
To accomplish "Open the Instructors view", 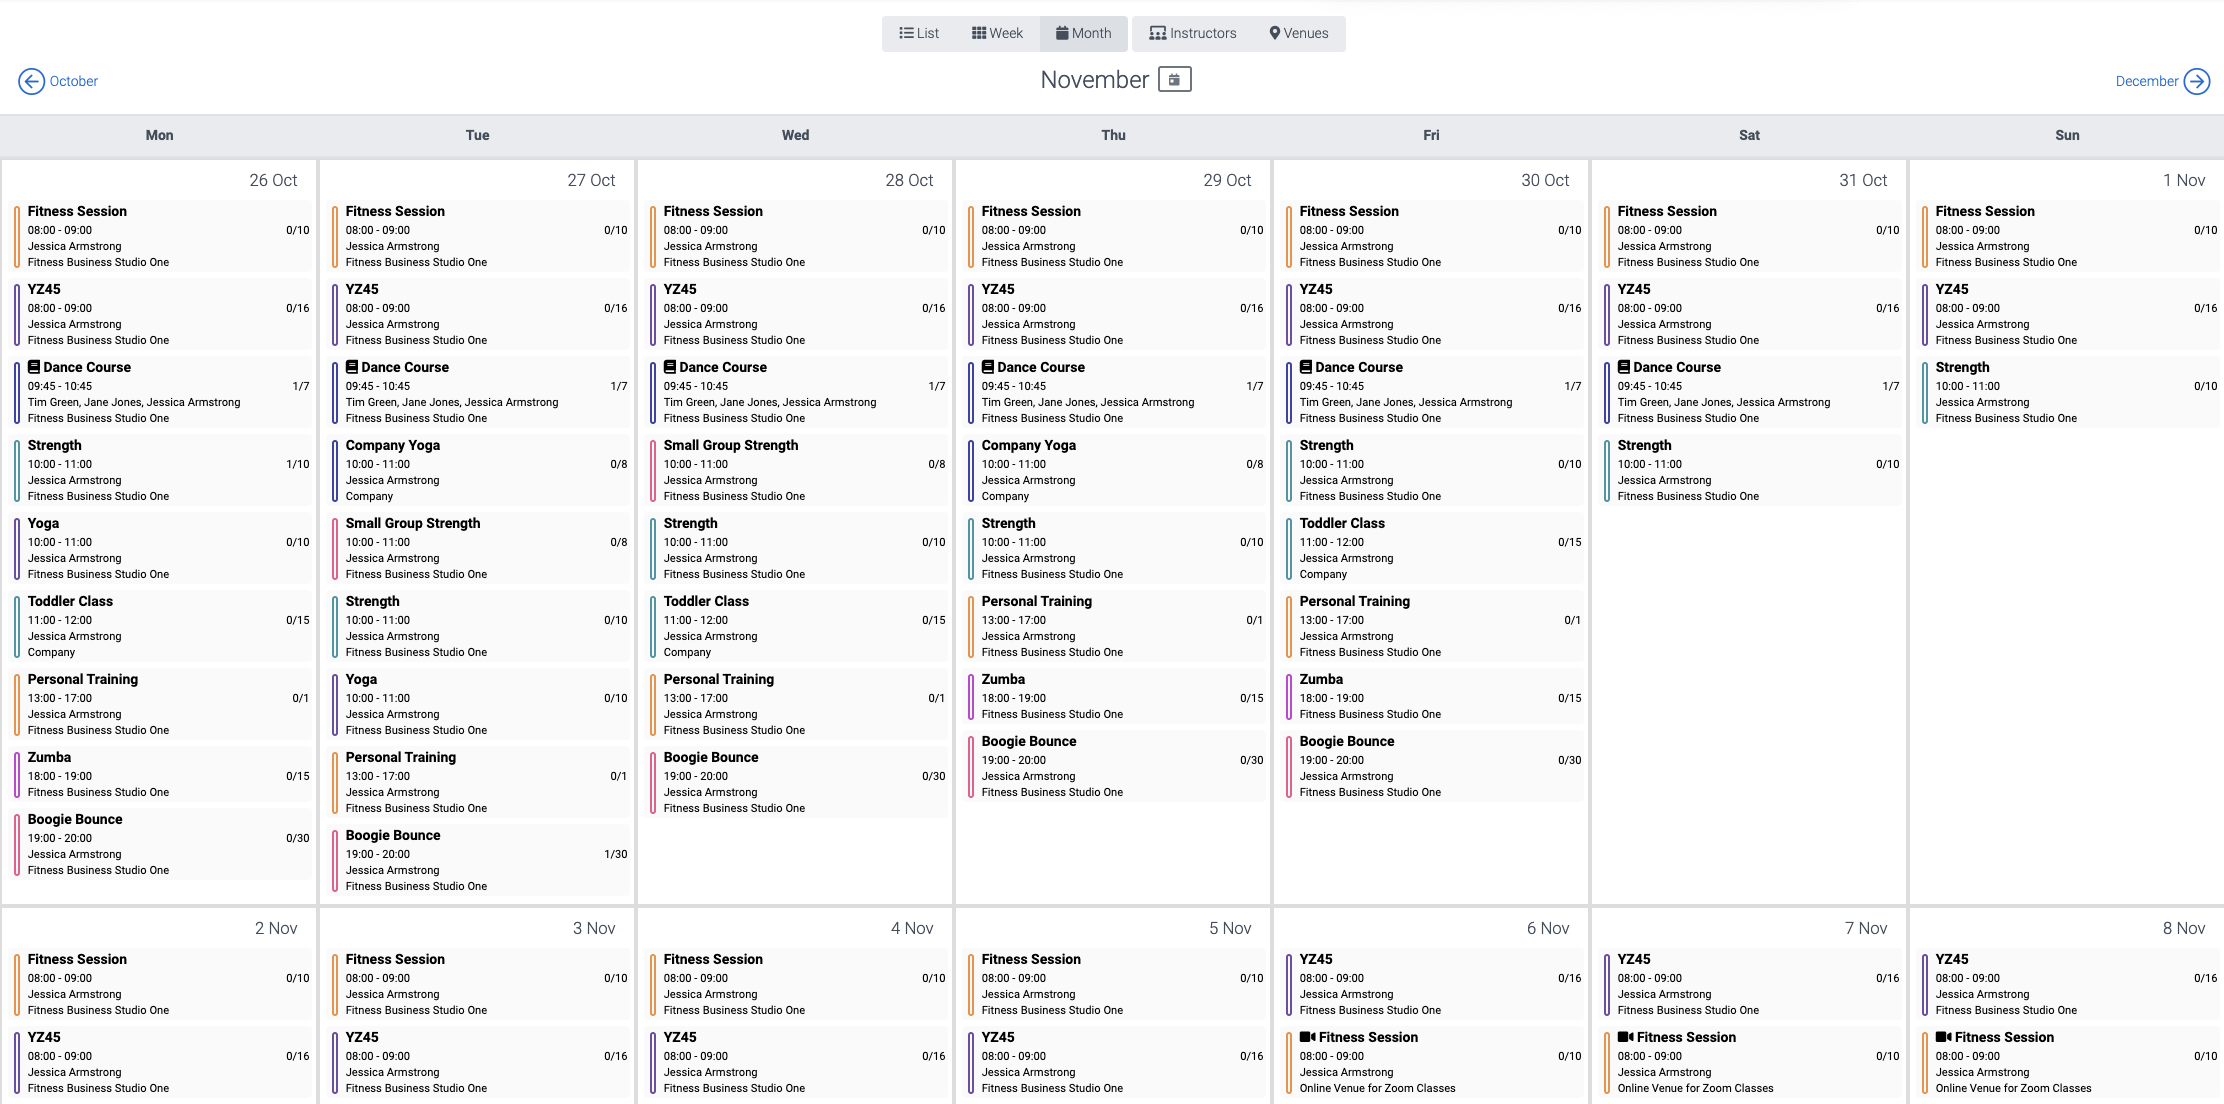I will (x=1192, y=33).
